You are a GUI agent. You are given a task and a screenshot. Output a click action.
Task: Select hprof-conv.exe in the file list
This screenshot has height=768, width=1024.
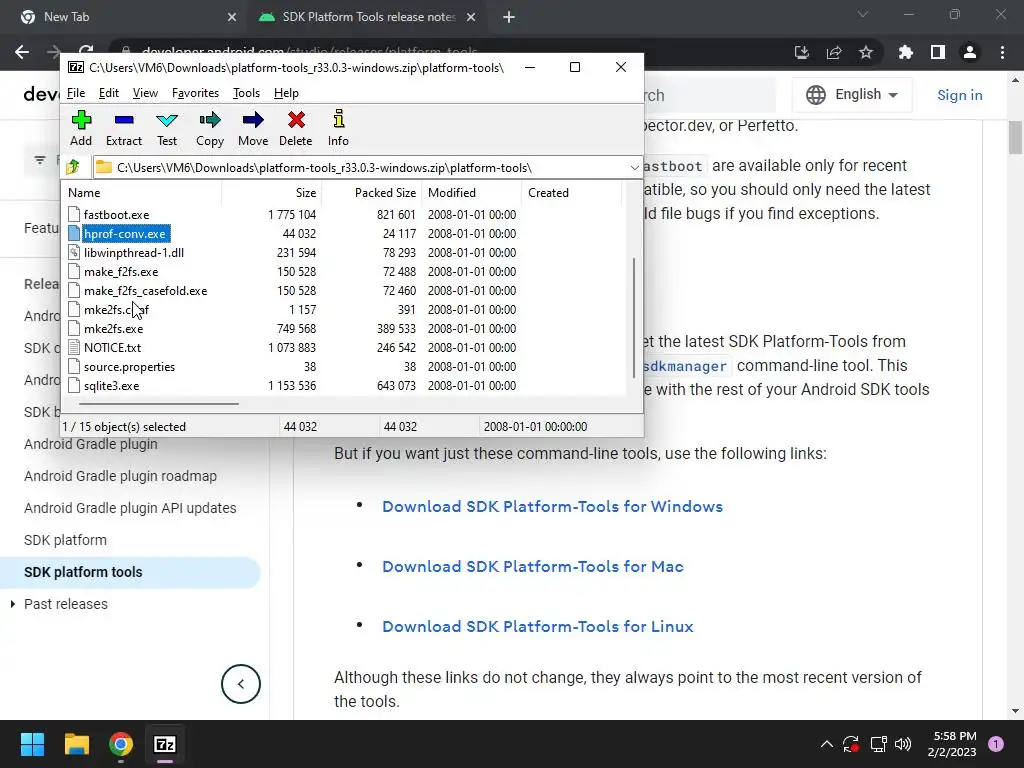125,234
